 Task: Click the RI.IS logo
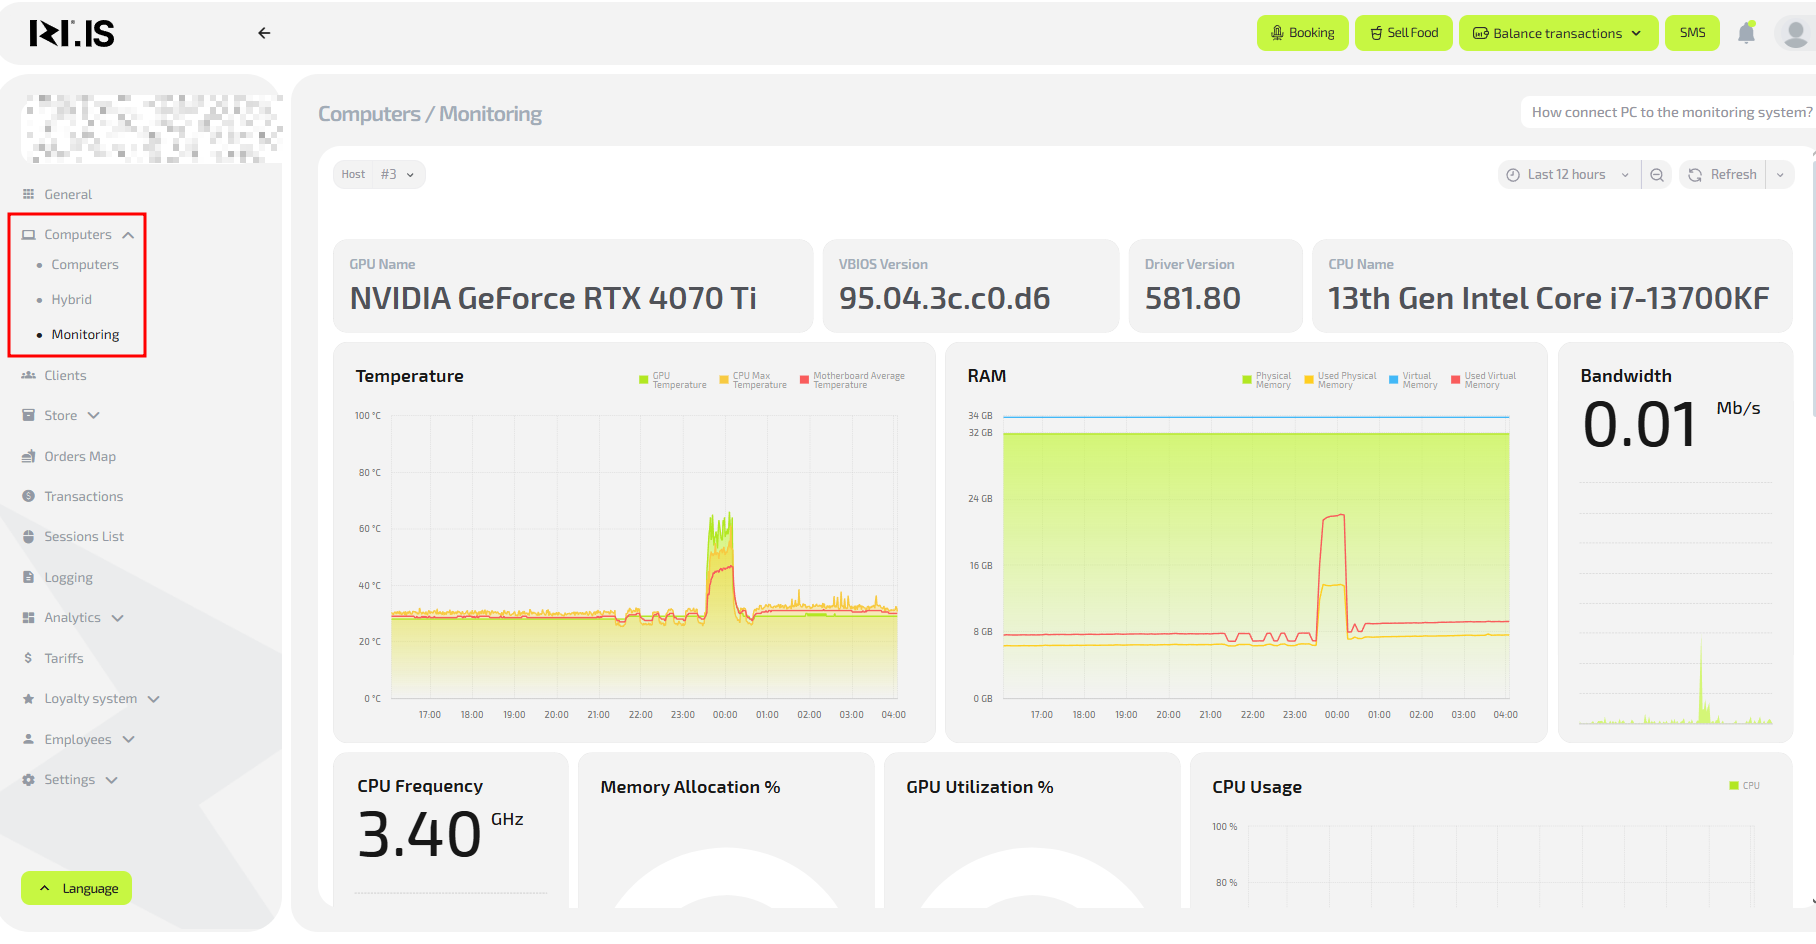coord(72,34)
